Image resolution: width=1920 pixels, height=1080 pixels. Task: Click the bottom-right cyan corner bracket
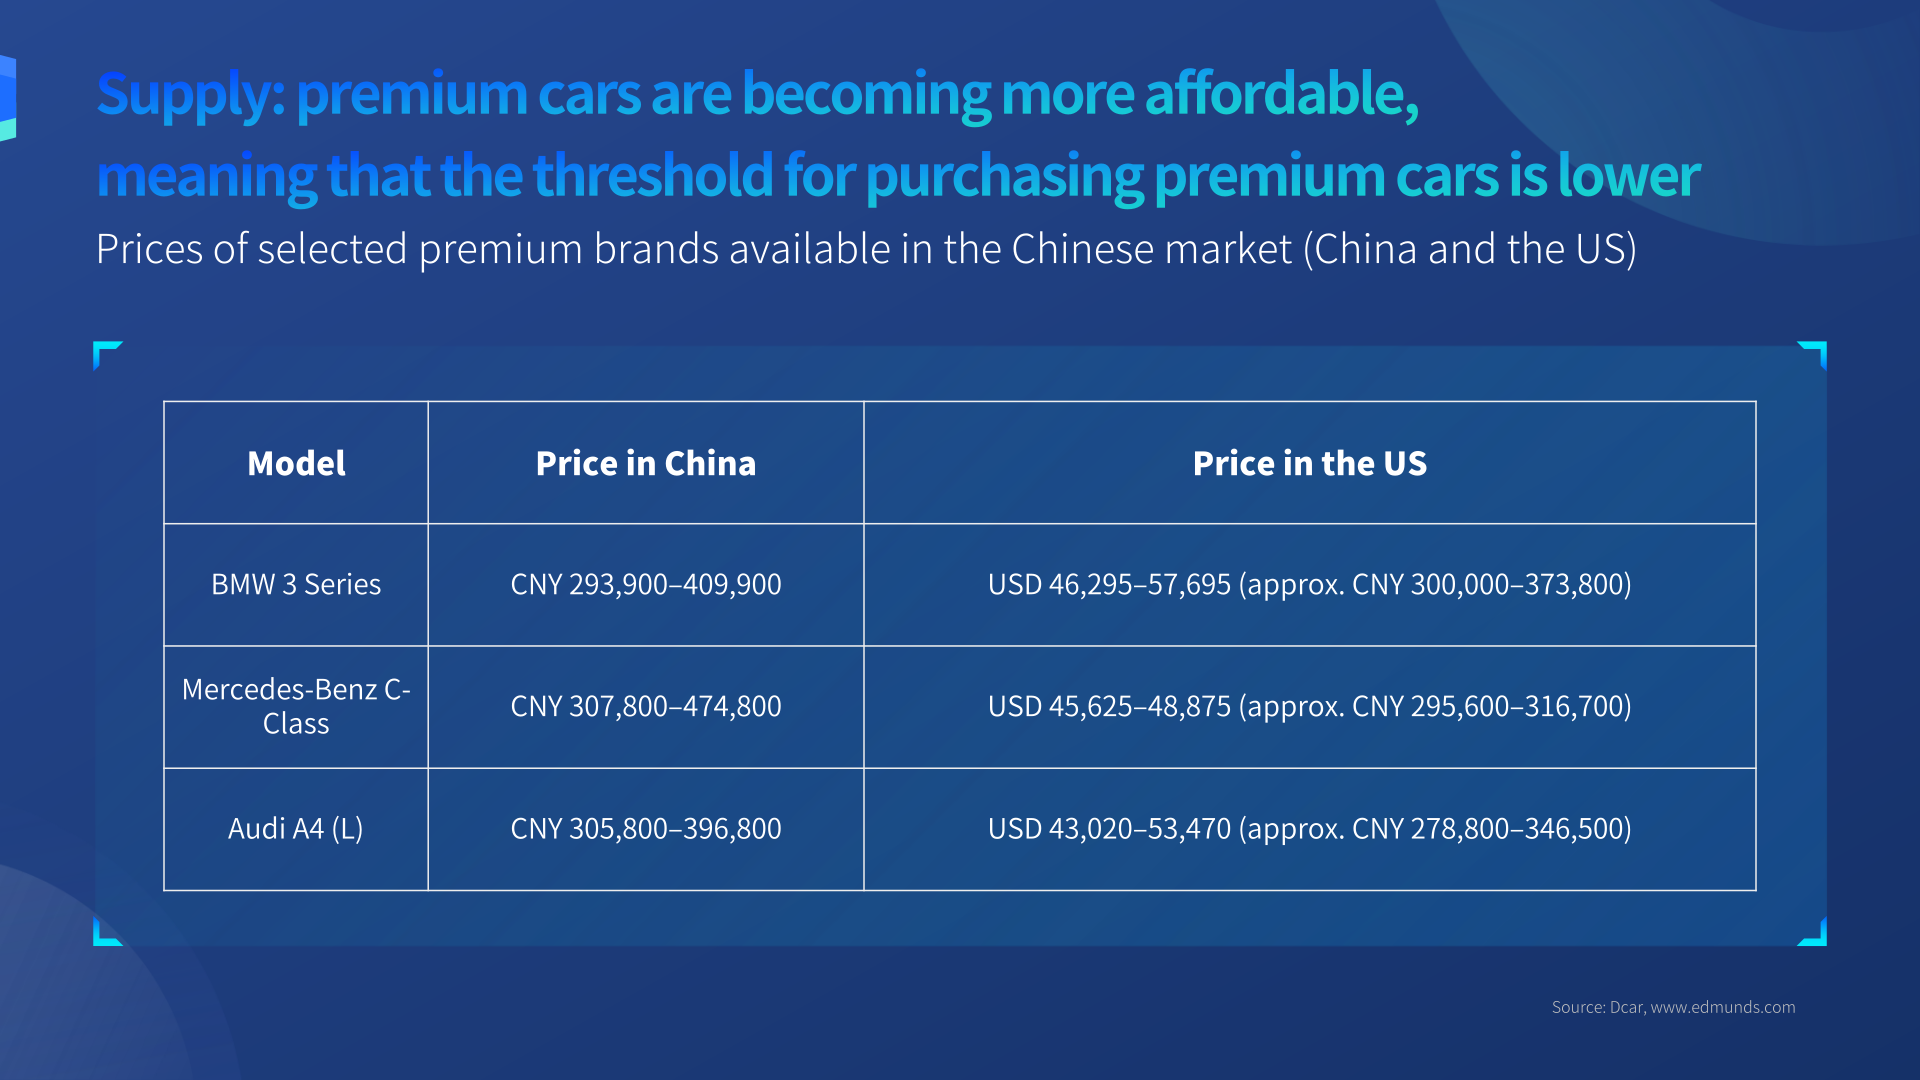point(1814,933)
